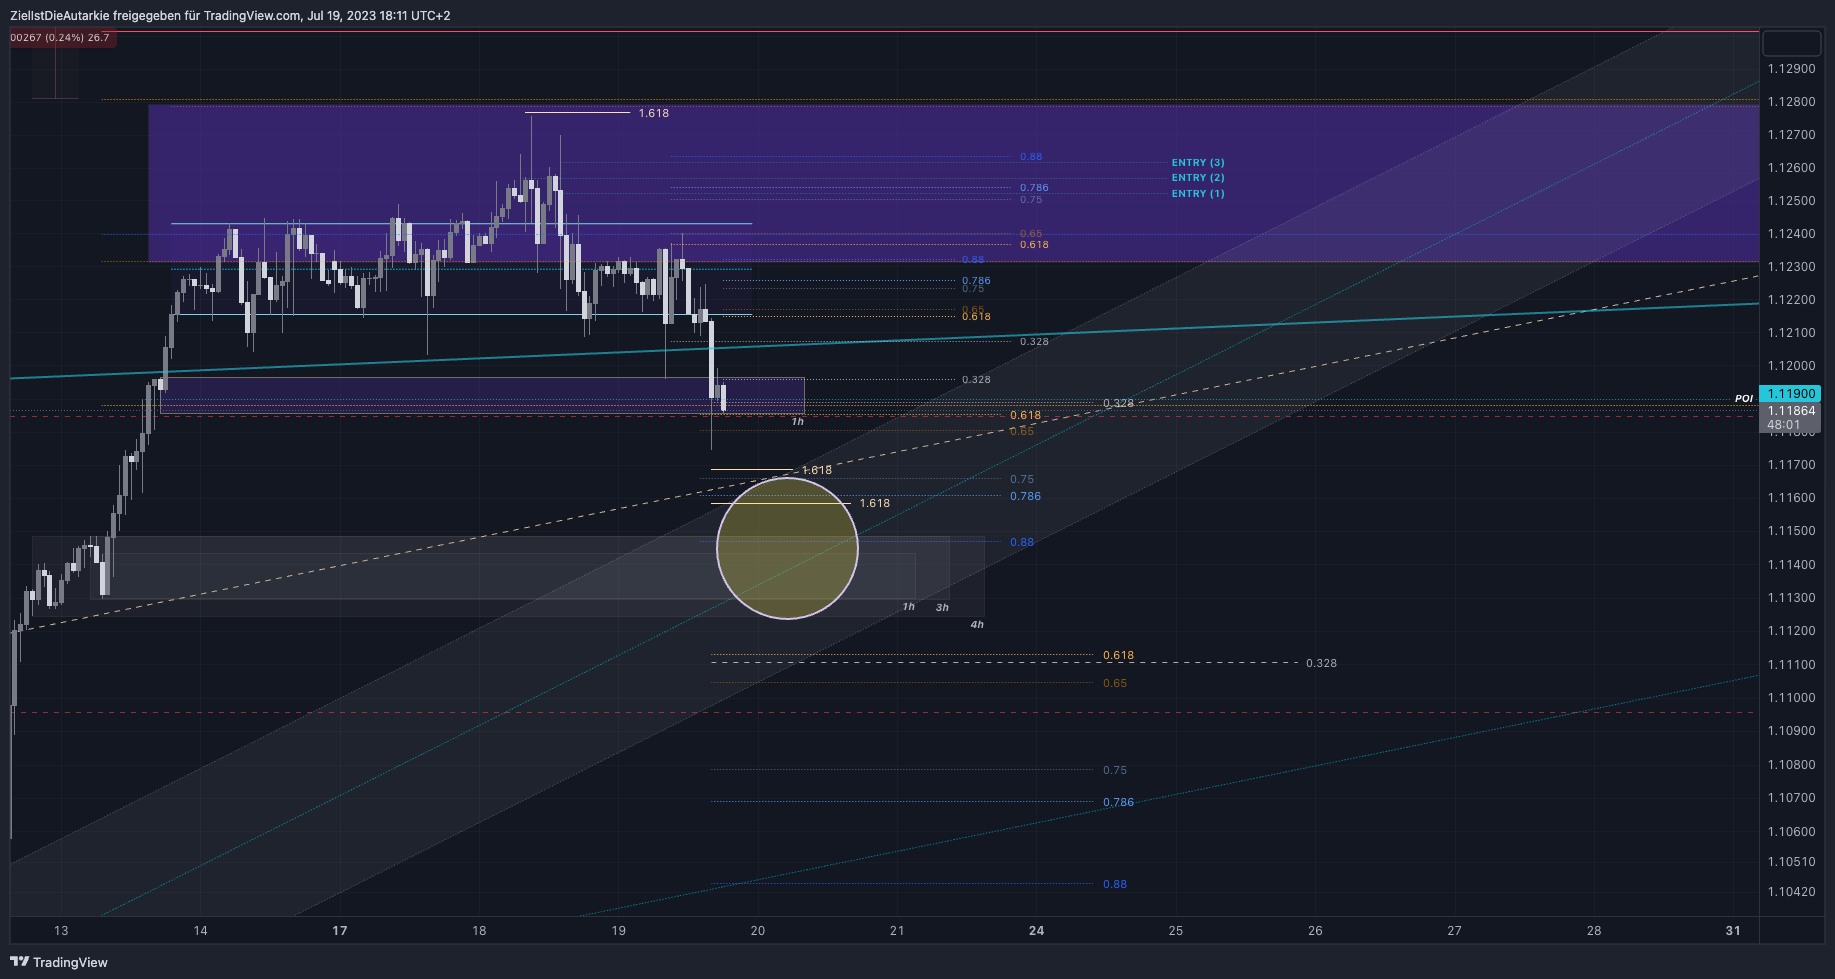This screenshot has height=979, width=1835.
Task: Select date 31 on the time axis
Action: click(x=1733, y=931)
